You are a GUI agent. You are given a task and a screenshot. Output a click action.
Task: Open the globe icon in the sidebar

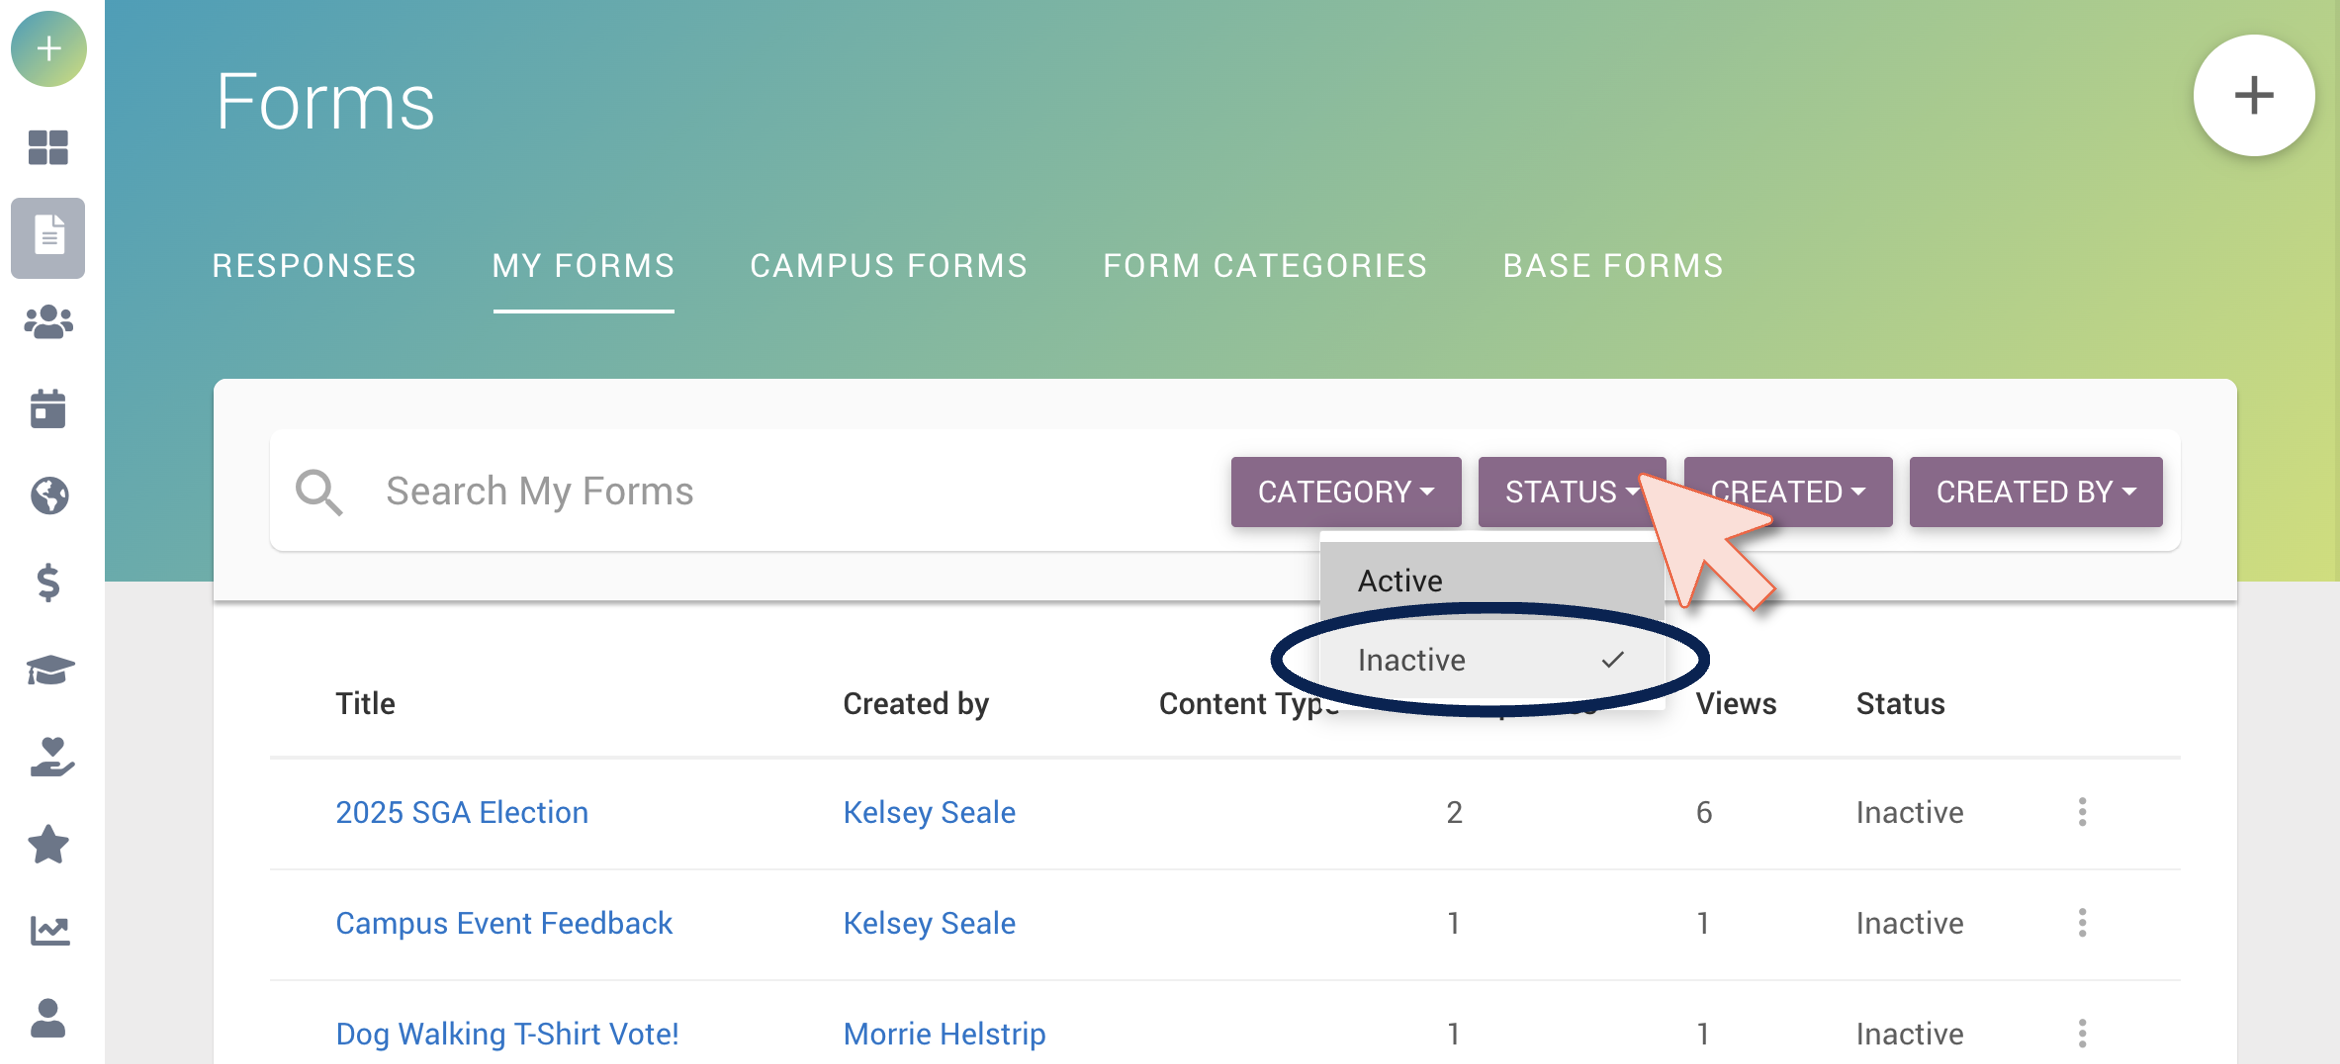click(48, 495)
